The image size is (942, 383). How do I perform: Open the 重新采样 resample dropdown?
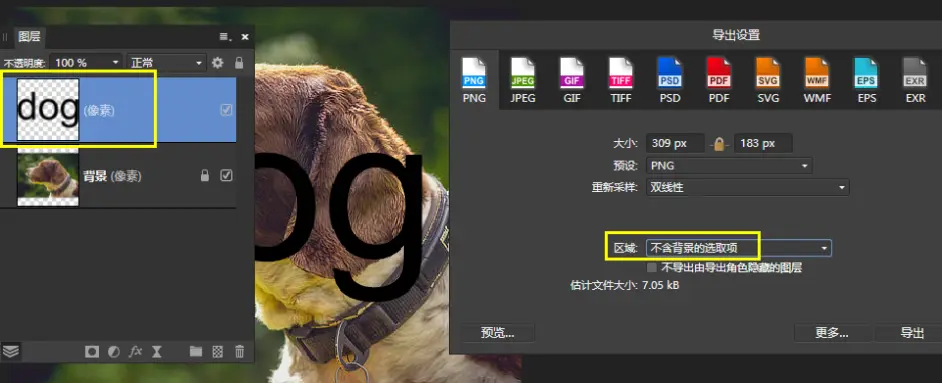coord(747,187)
